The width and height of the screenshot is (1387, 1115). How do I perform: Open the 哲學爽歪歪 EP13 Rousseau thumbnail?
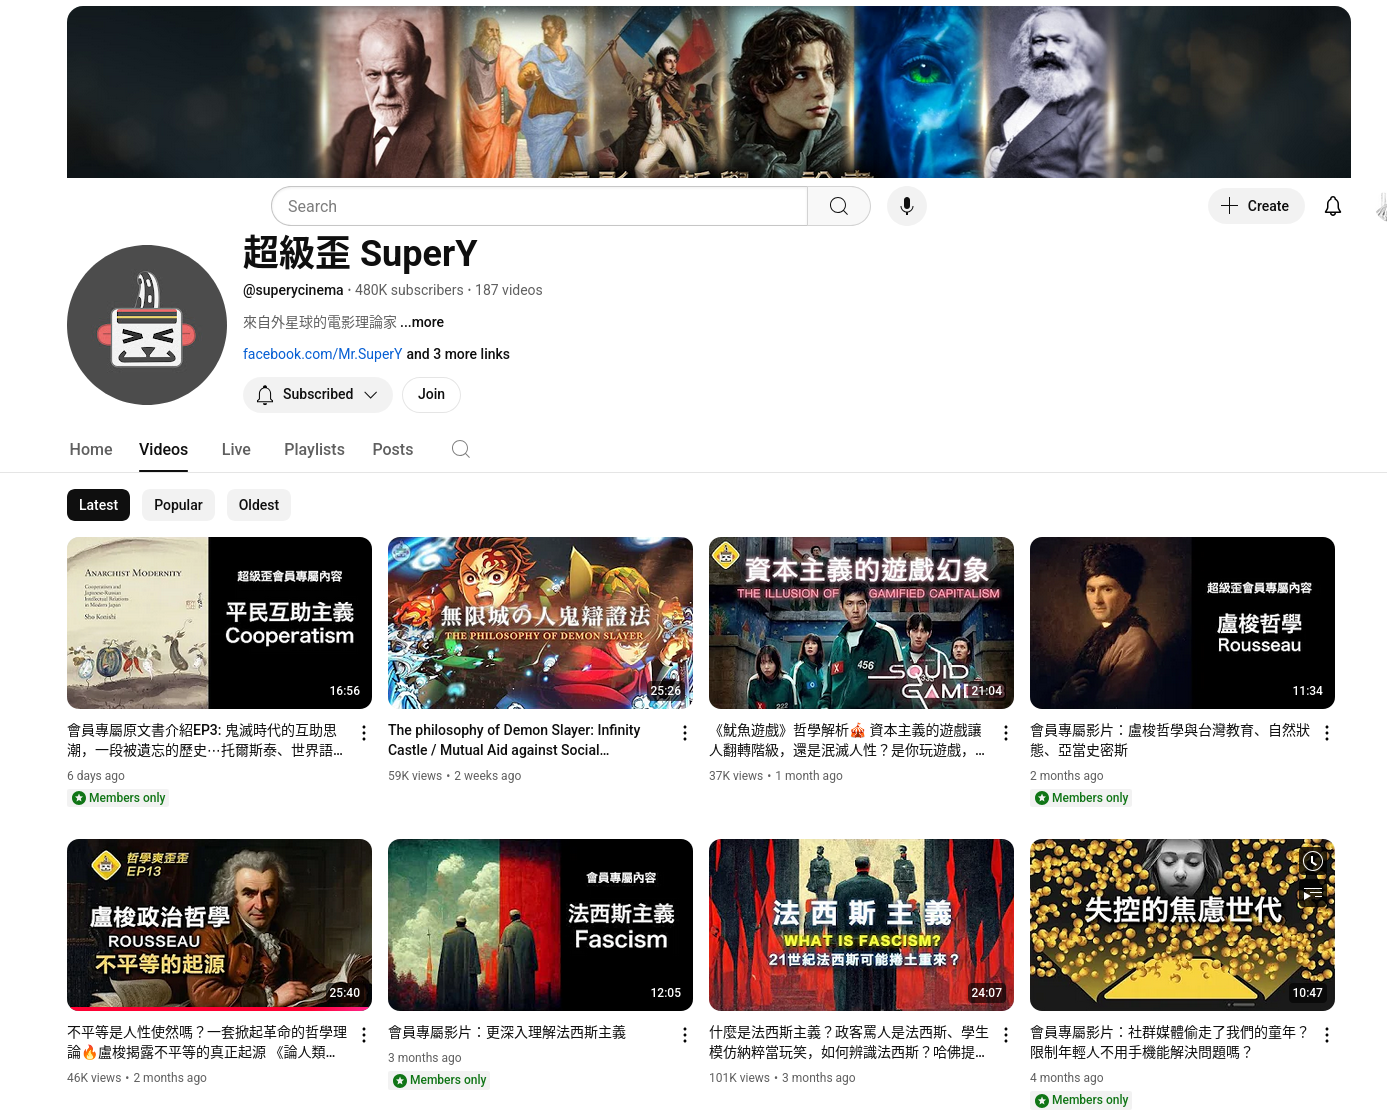pyautogui.click(x=219, y=925)
